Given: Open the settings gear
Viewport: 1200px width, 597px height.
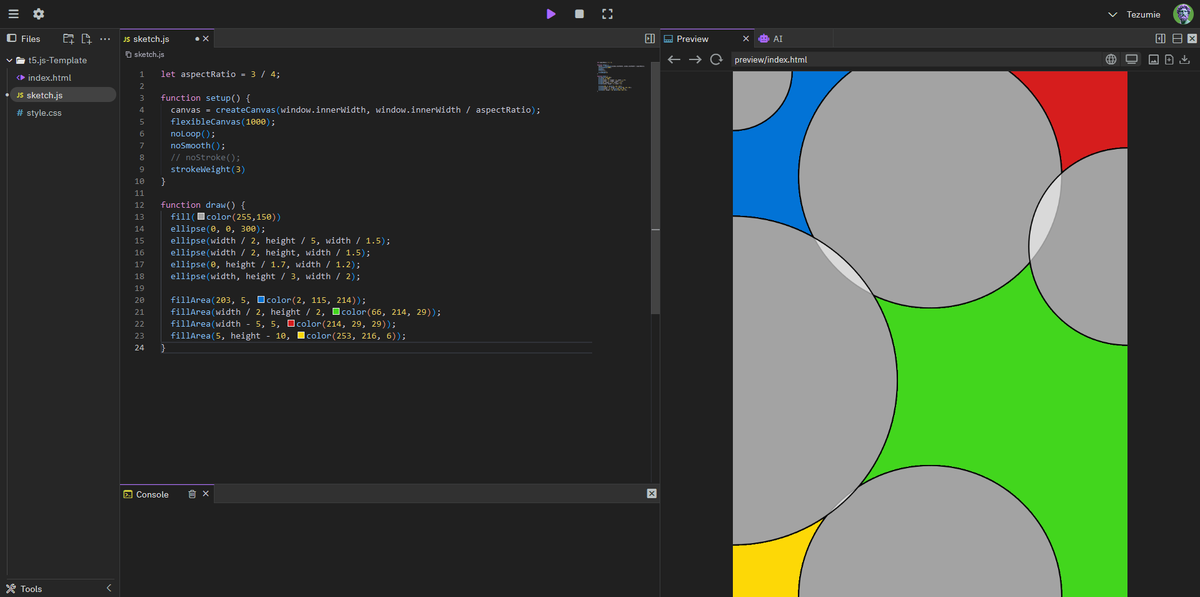Looking at the screenshot, I should pos(38,14).
